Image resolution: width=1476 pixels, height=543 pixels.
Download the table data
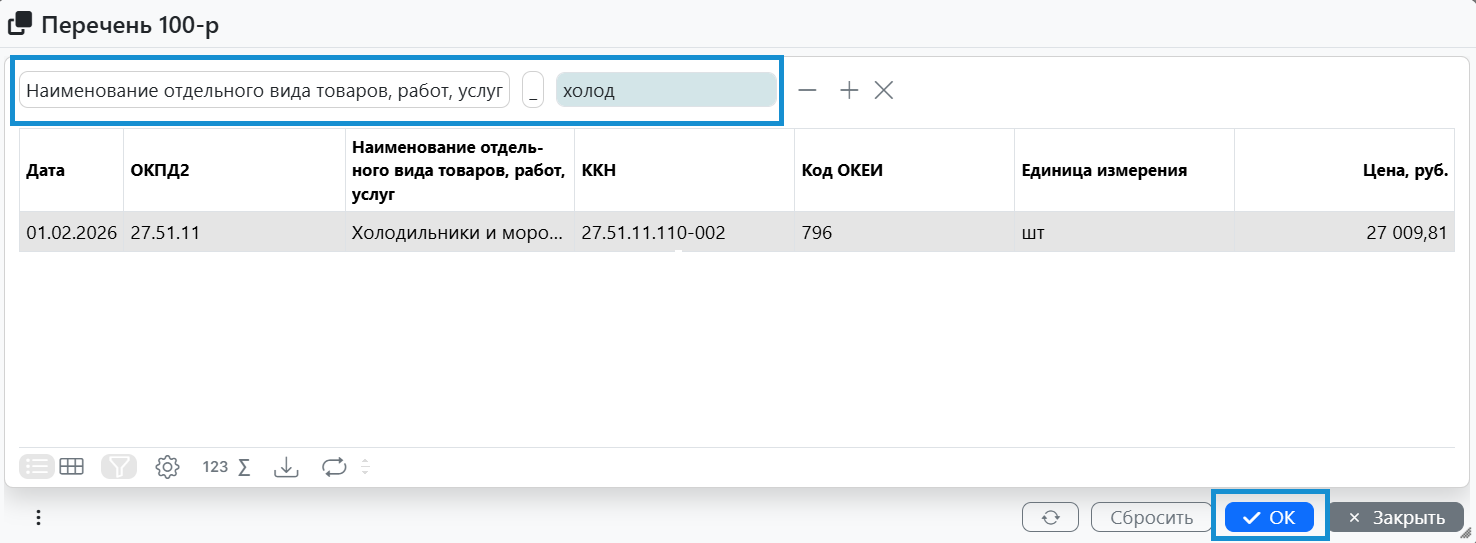[x=286, y=466]
